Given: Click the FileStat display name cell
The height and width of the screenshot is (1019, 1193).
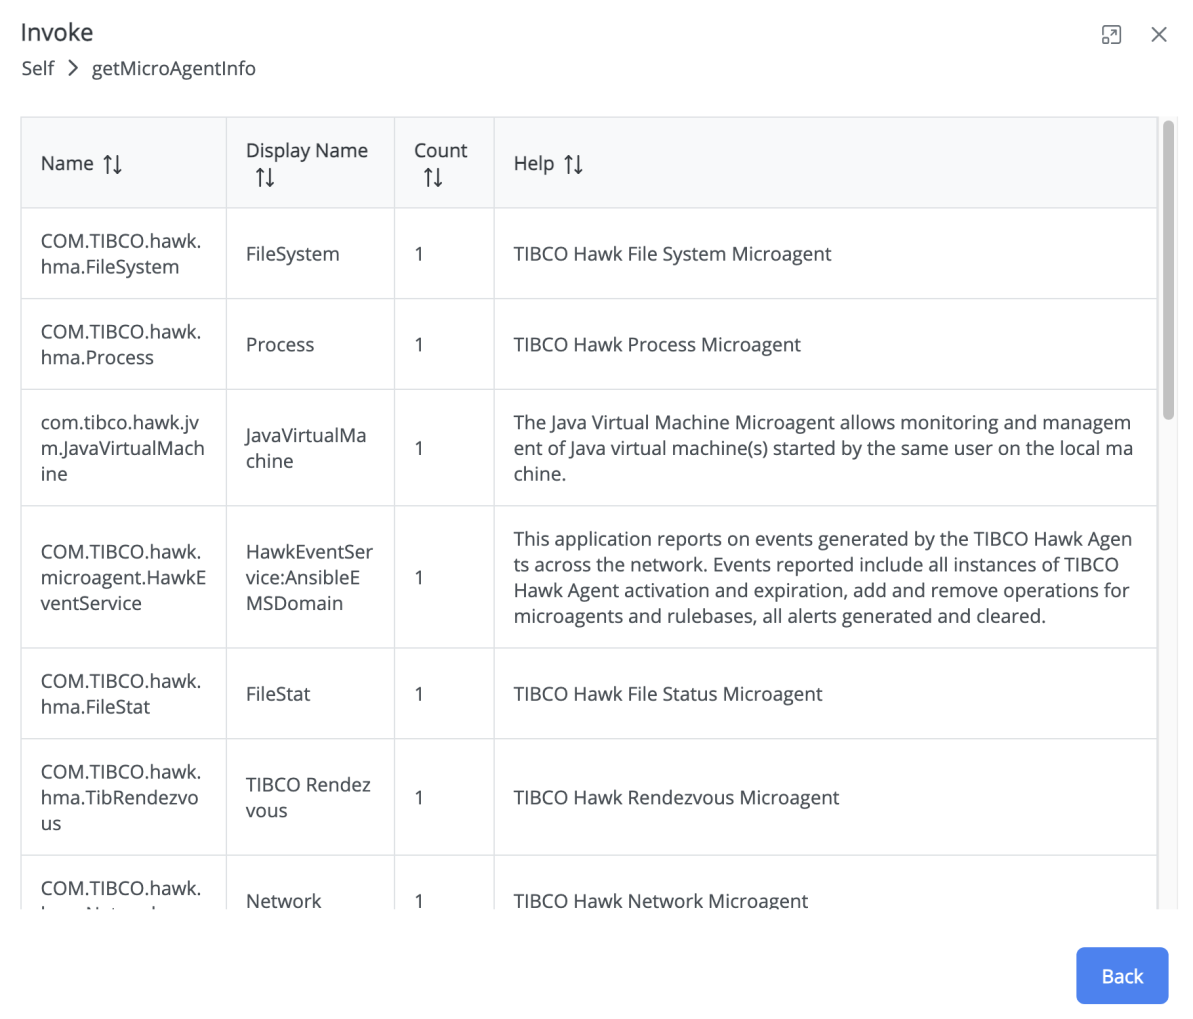Looking at the screenshot, I should (278, 694).
